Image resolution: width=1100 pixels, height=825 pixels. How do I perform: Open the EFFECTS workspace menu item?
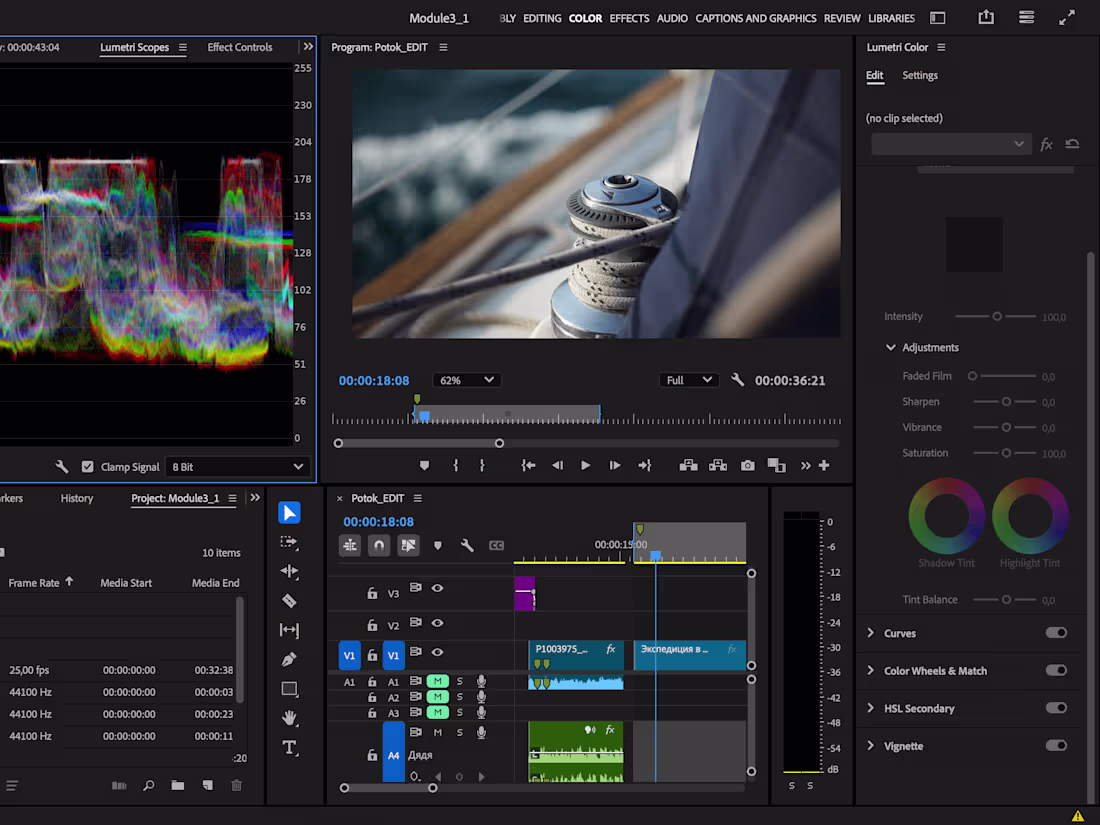(629, 17)
